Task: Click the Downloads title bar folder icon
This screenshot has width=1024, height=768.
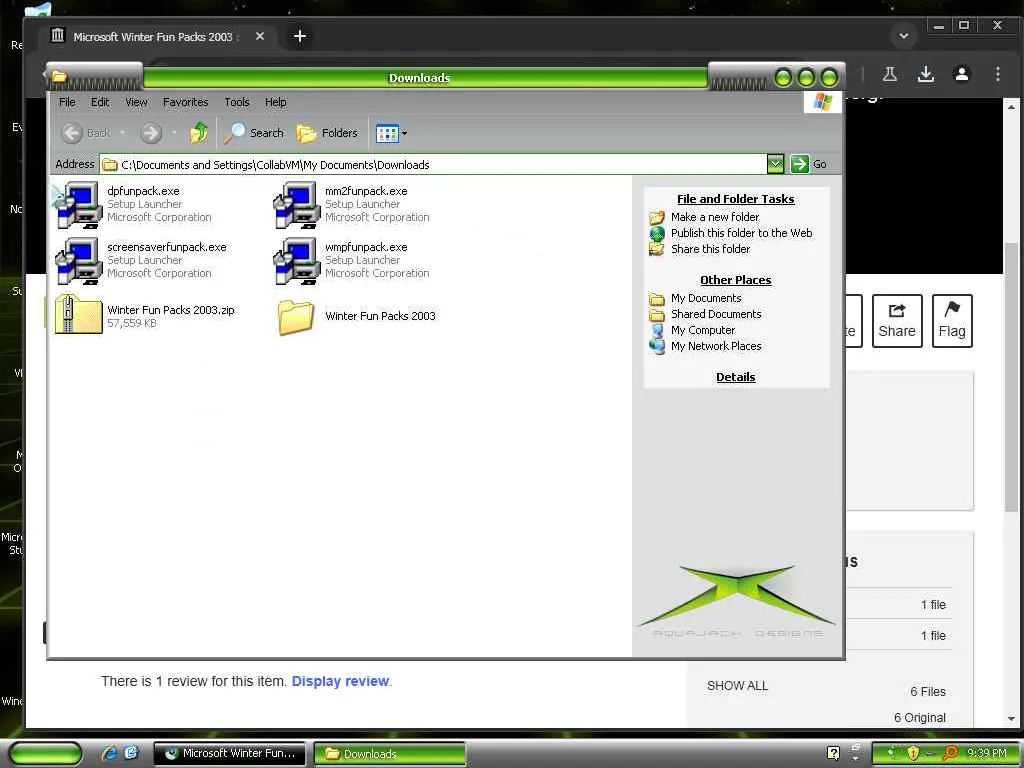Action: pos(59,77)
